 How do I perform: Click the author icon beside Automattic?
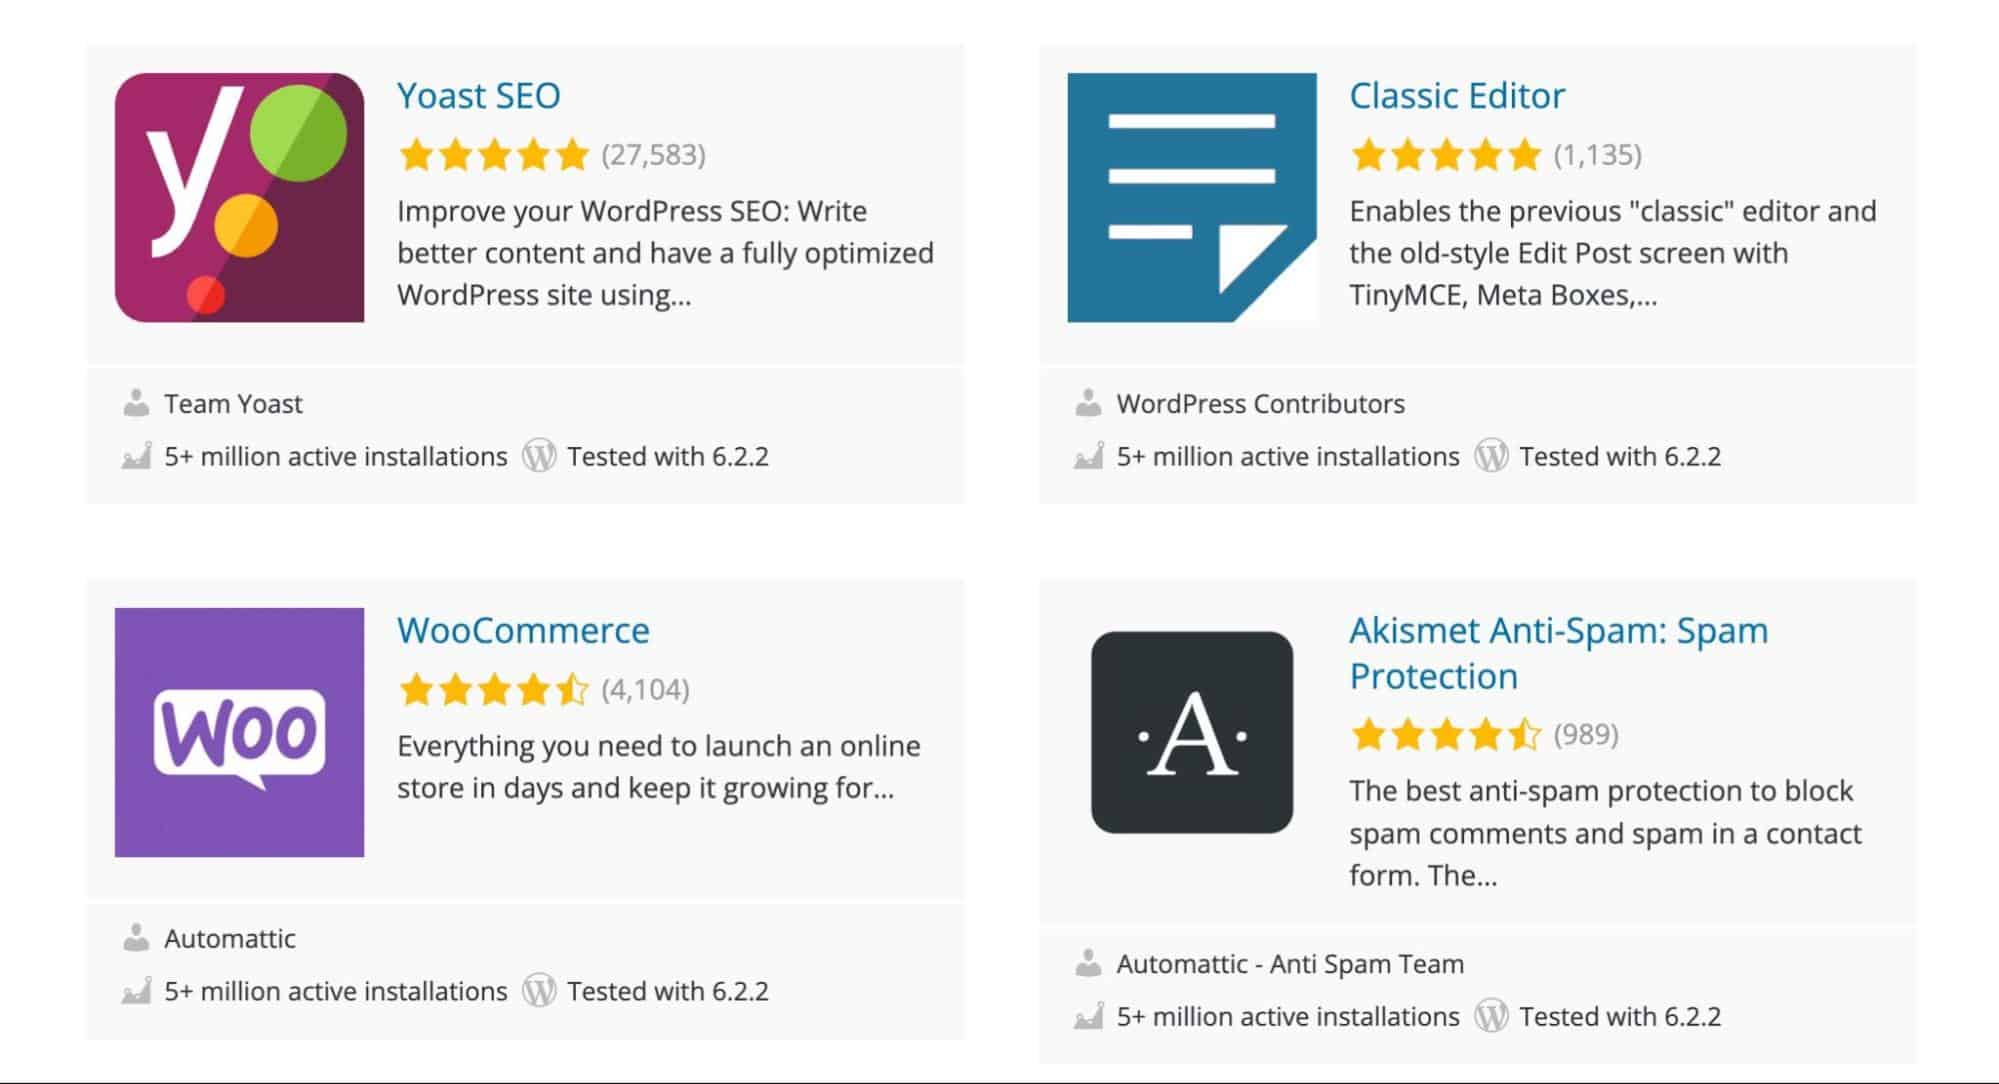(136, 938)
